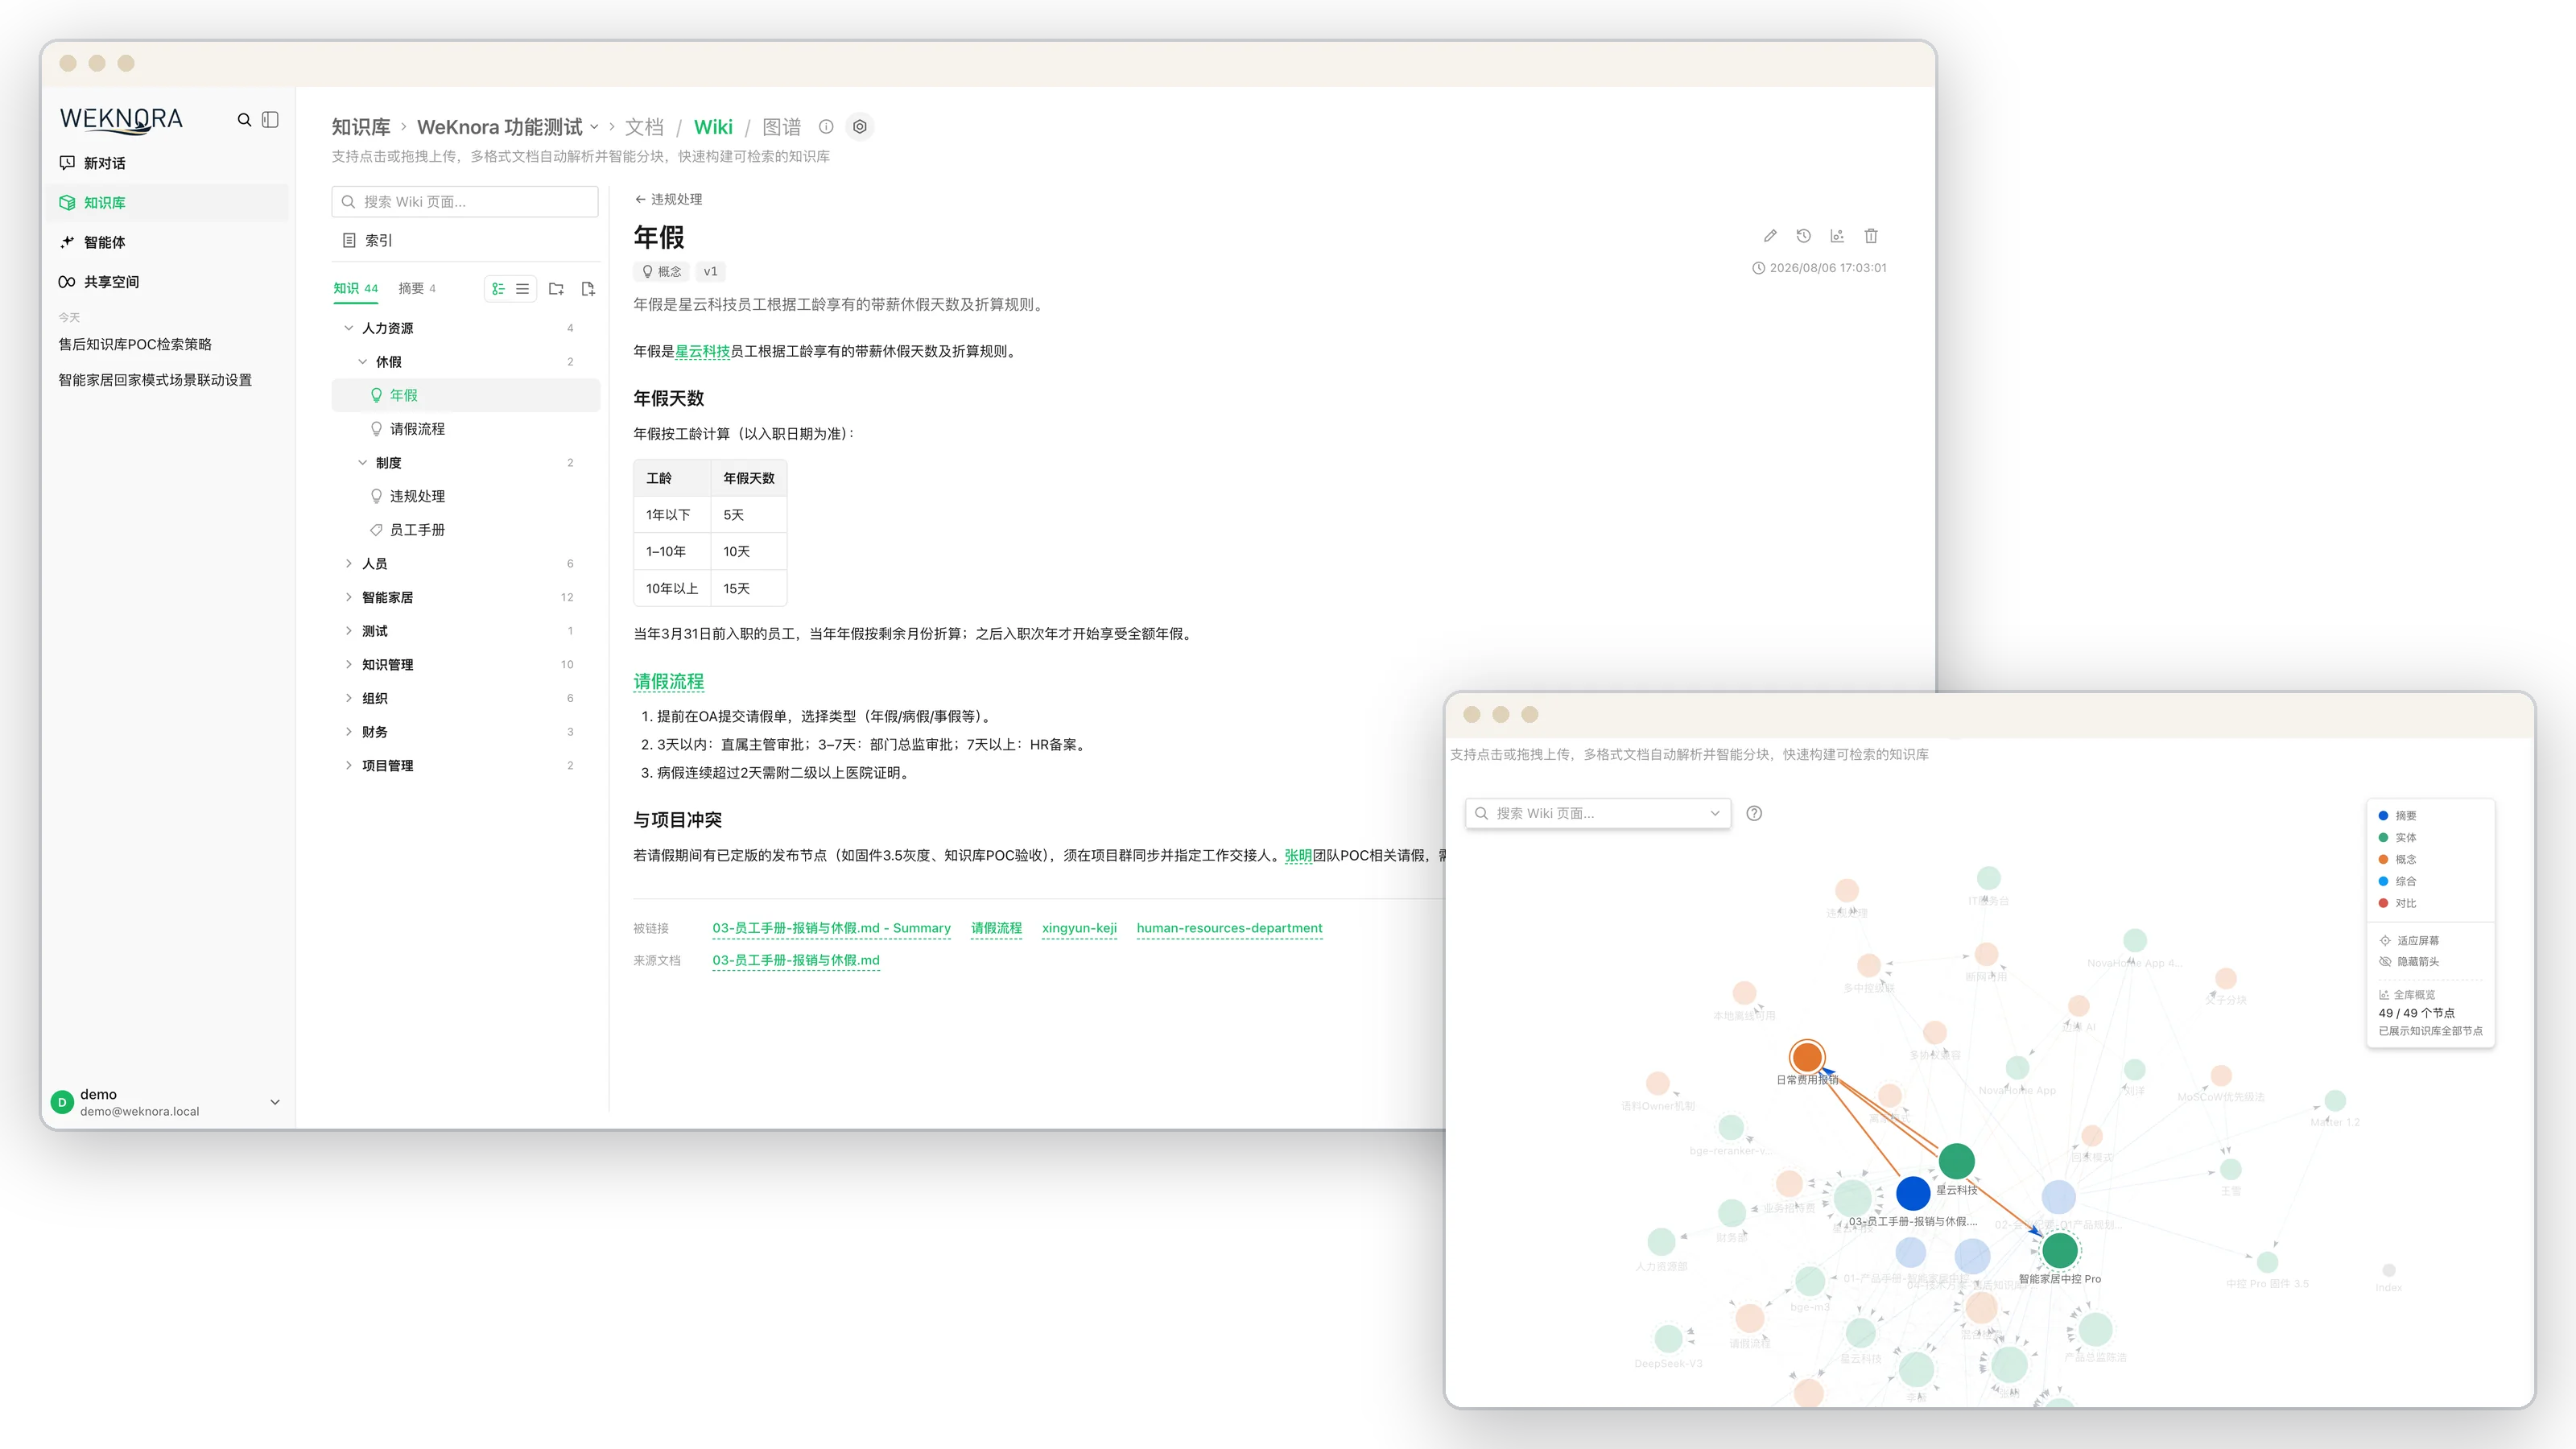Click 适应屏幕 in the graph legend panel

coord(2409,941)
